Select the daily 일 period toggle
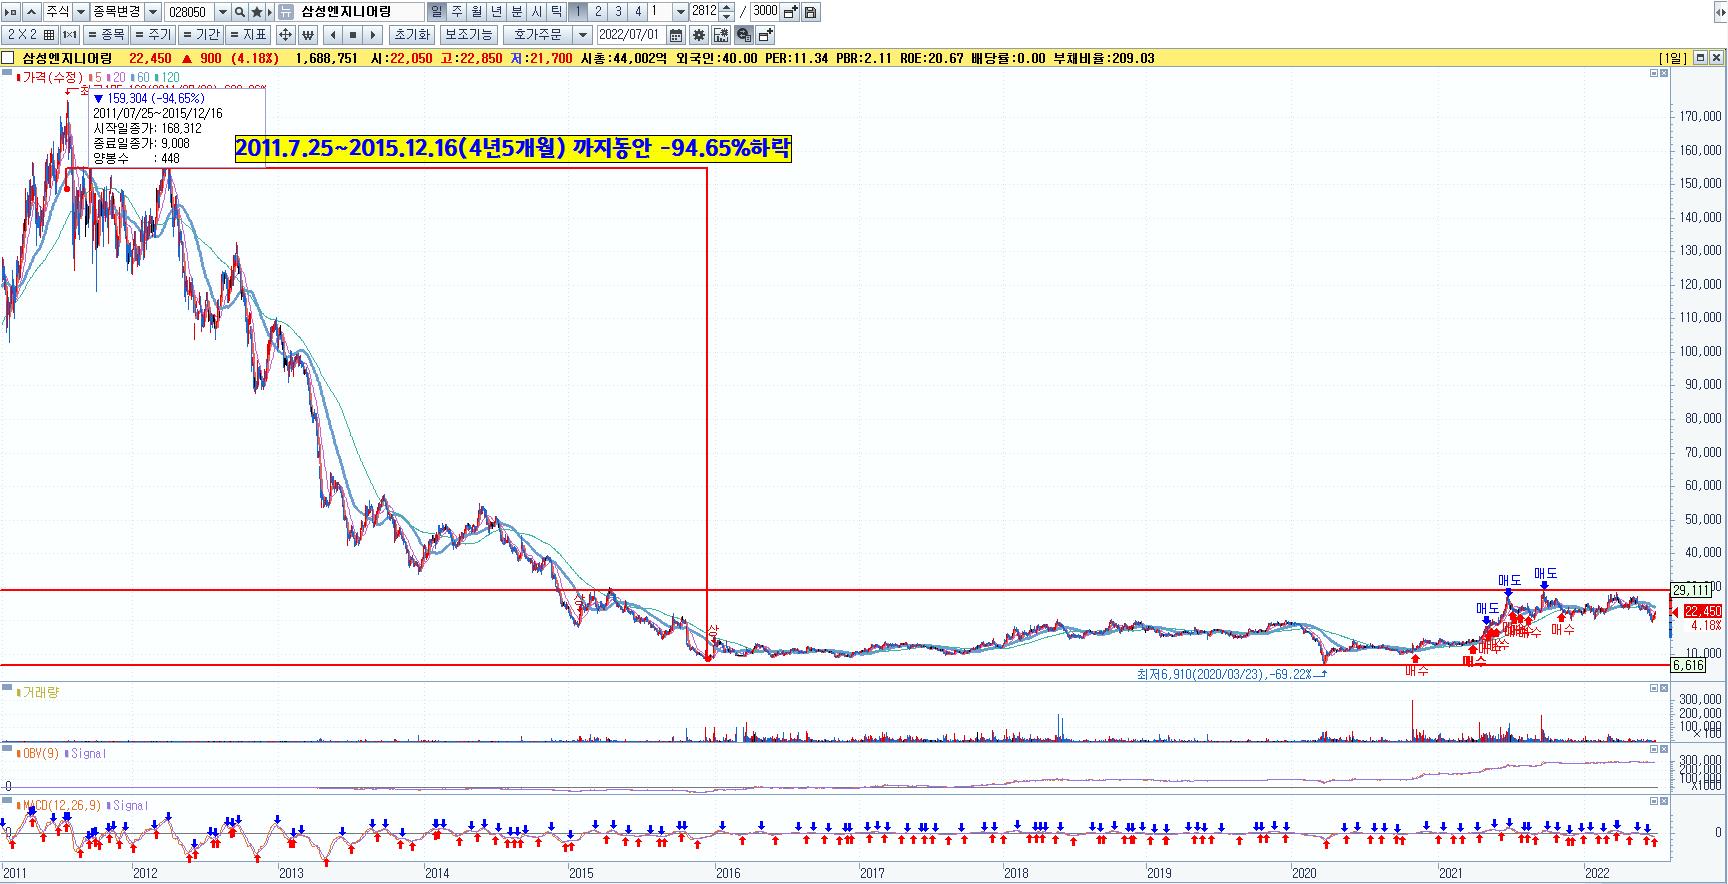This screenshot has width=1728, height=884. point(437,12)
